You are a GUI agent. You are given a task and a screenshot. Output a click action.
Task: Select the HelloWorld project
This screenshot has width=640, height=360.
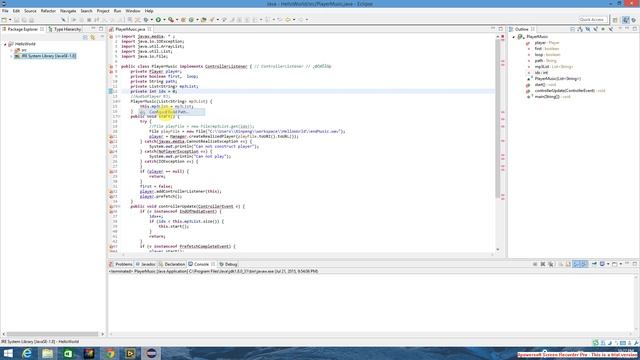pyautogui.click(x=25, y=44)
